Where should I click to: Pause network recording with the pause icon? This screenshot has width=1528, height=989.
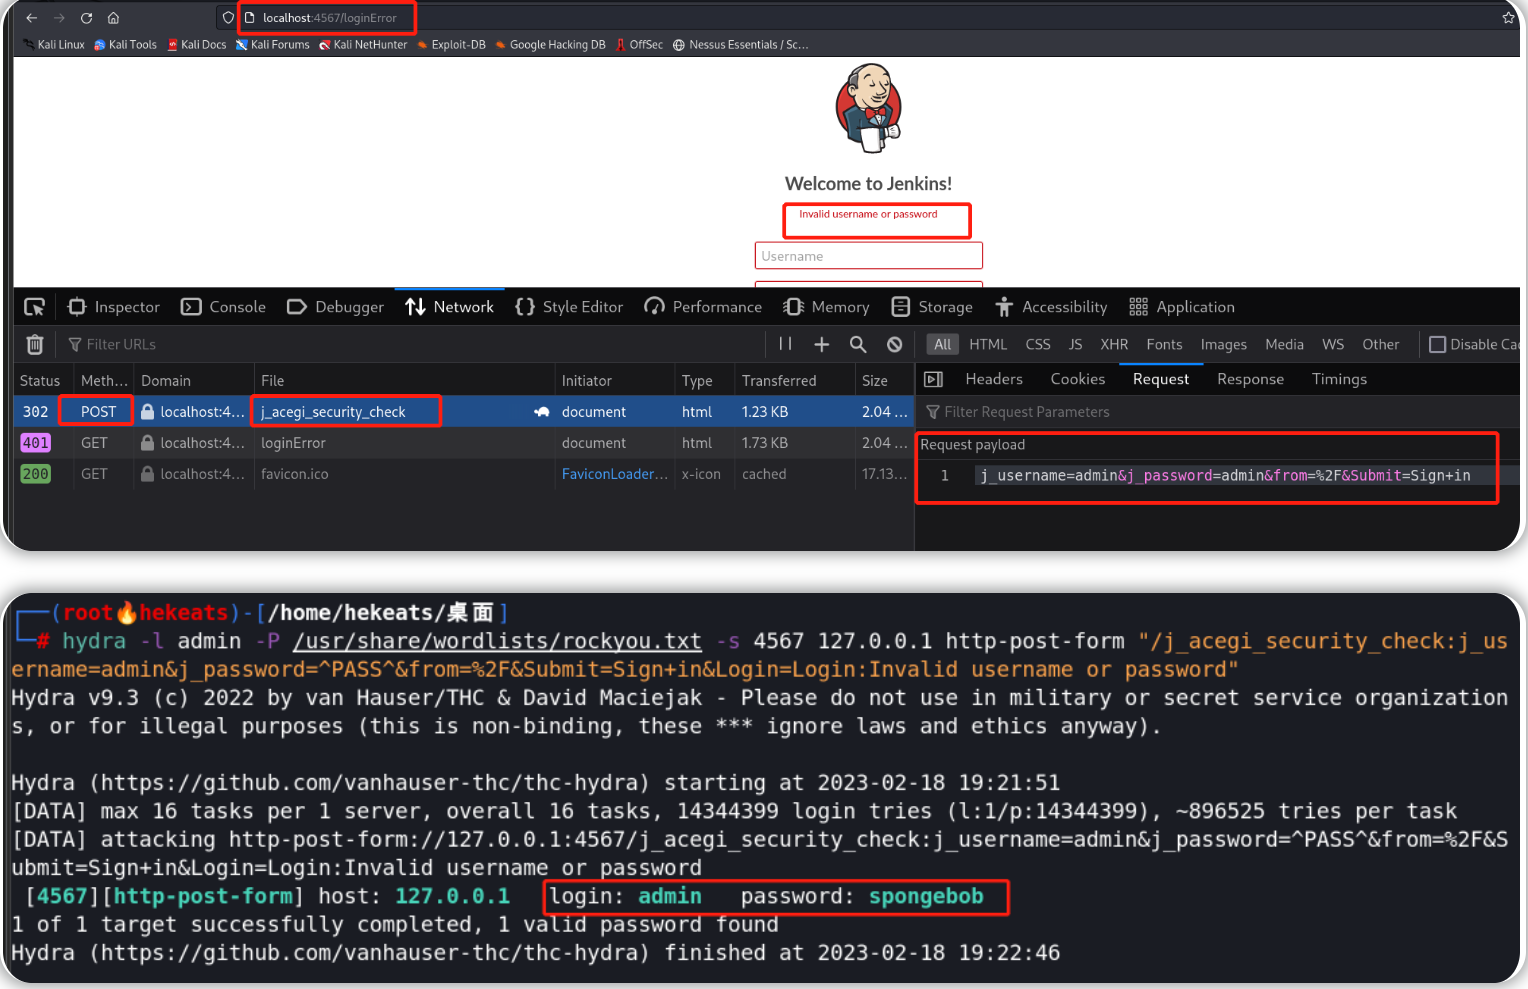pos(785,344)
